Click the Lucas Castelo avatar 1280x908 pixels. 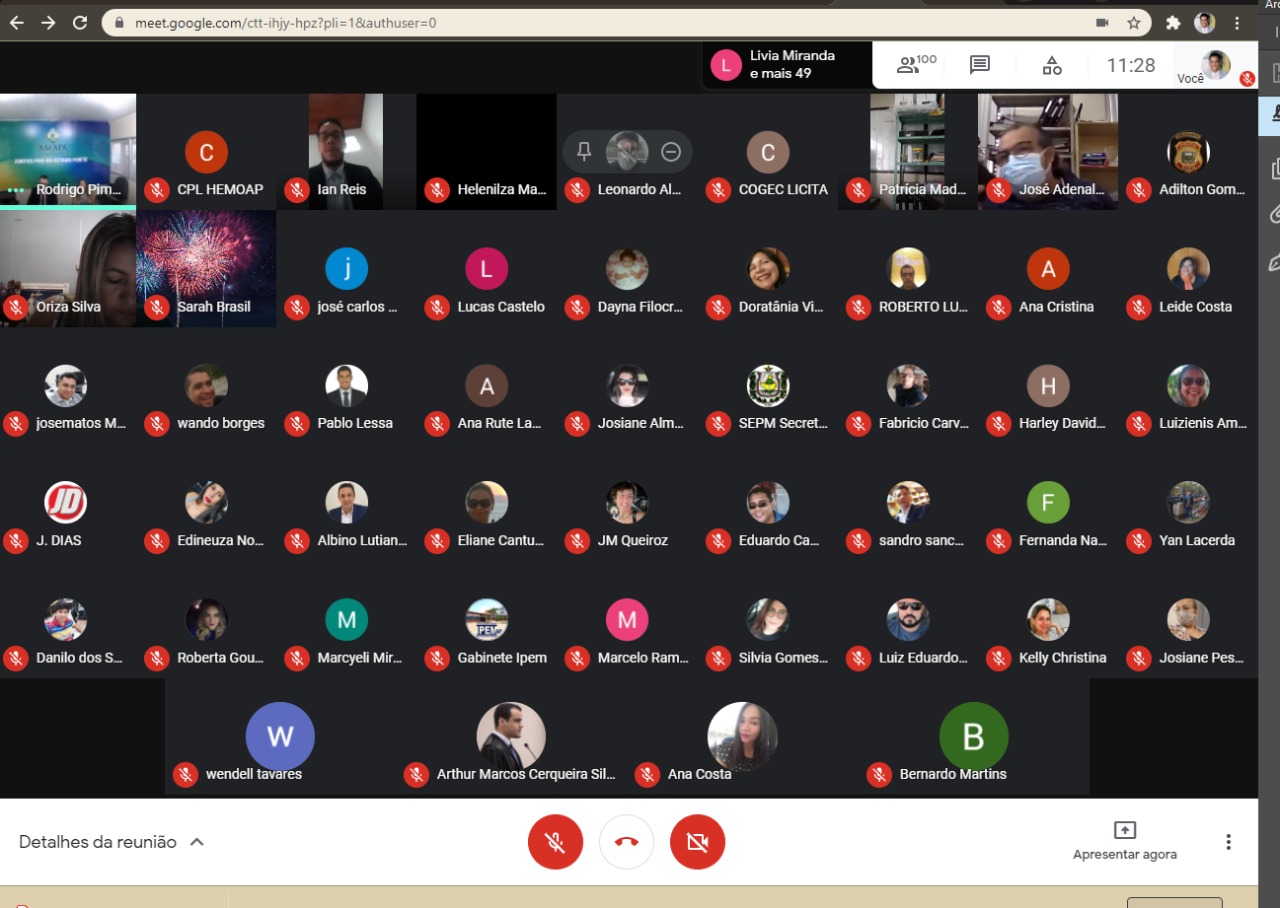487,269
